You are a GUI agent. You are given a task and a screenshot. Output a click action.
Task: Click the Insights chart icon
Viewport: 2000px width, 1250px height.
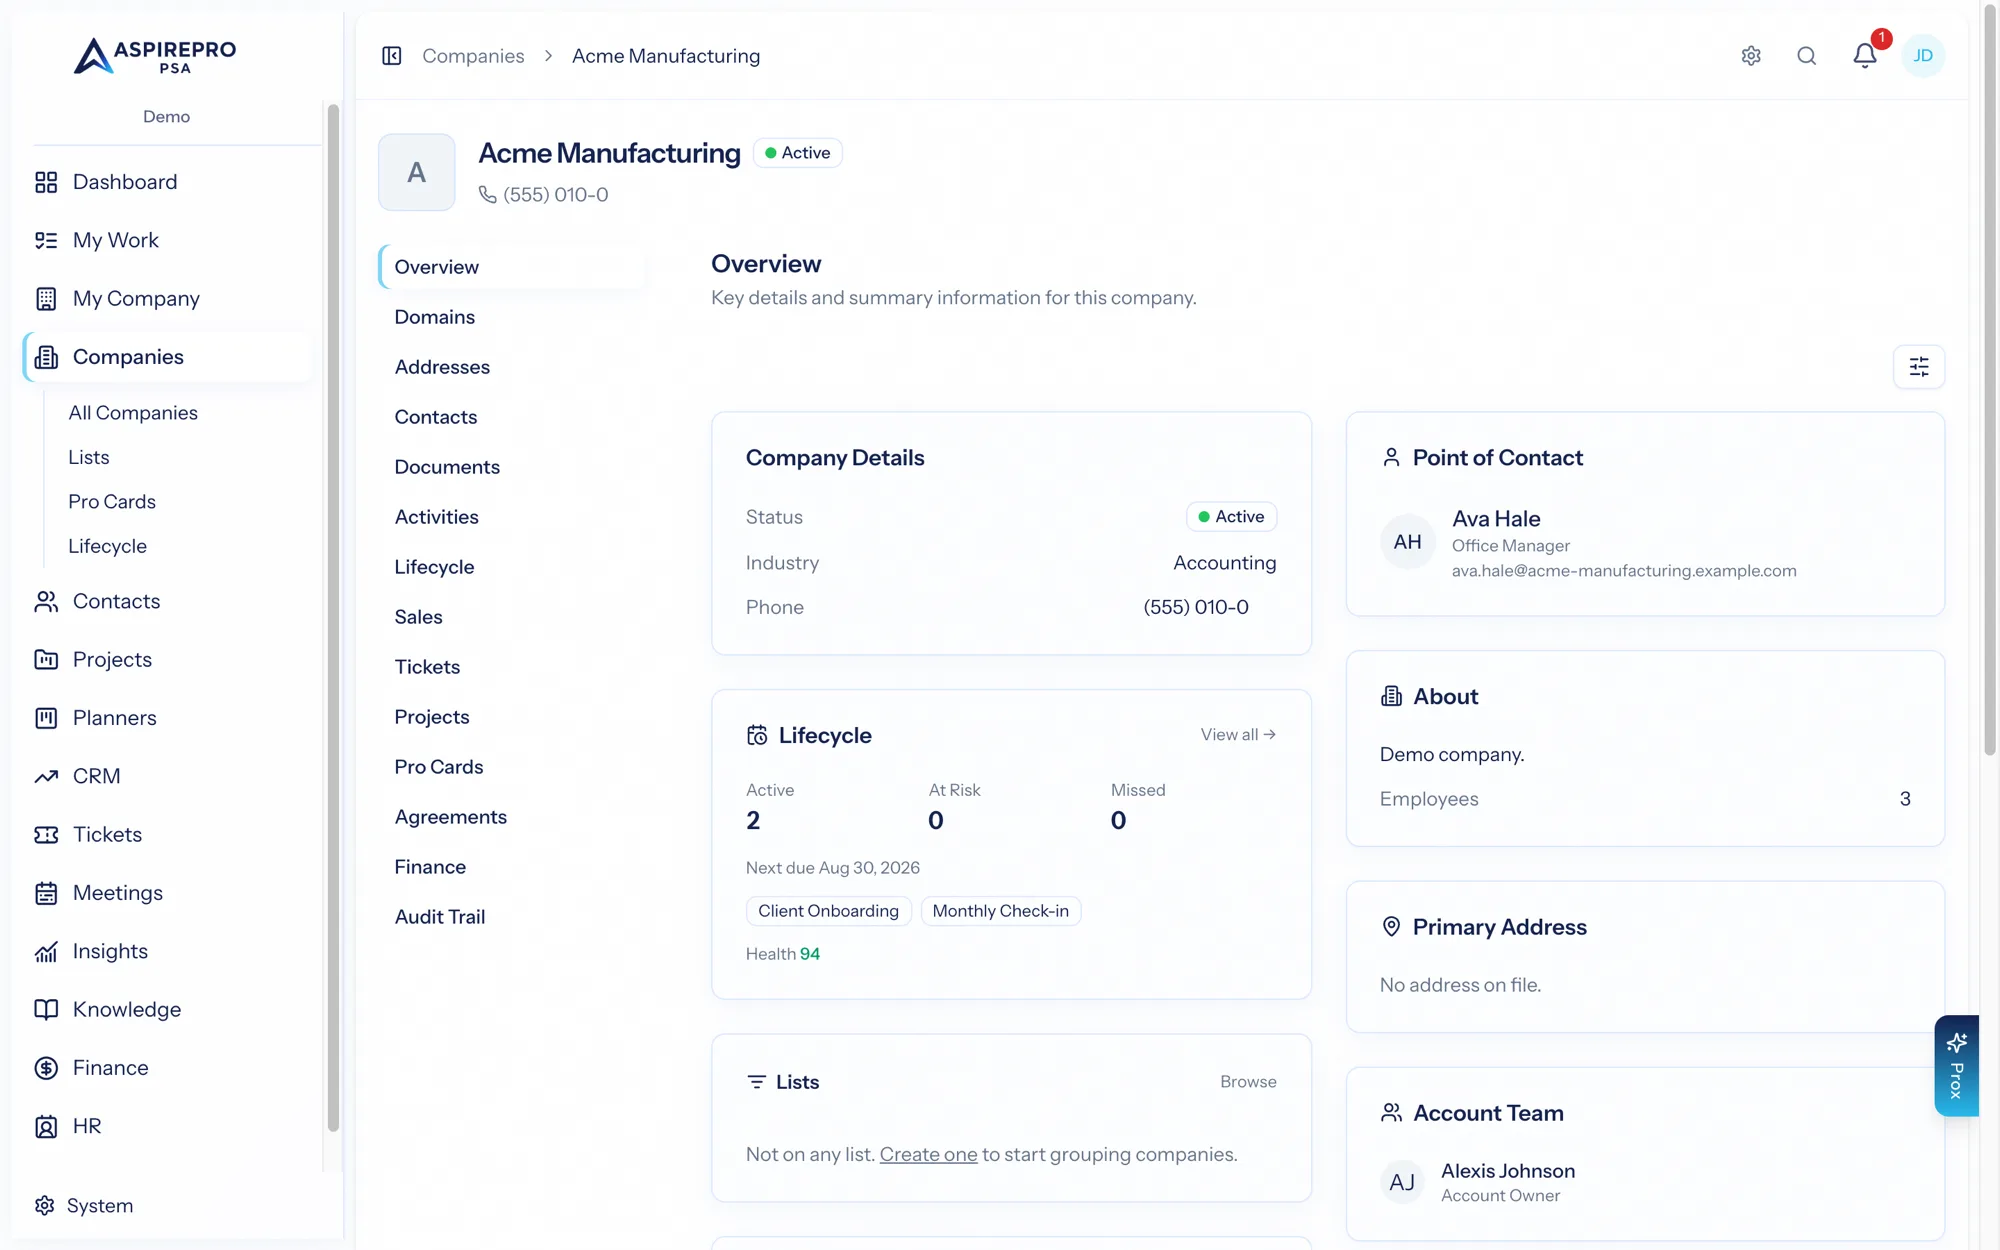(46, 952)
